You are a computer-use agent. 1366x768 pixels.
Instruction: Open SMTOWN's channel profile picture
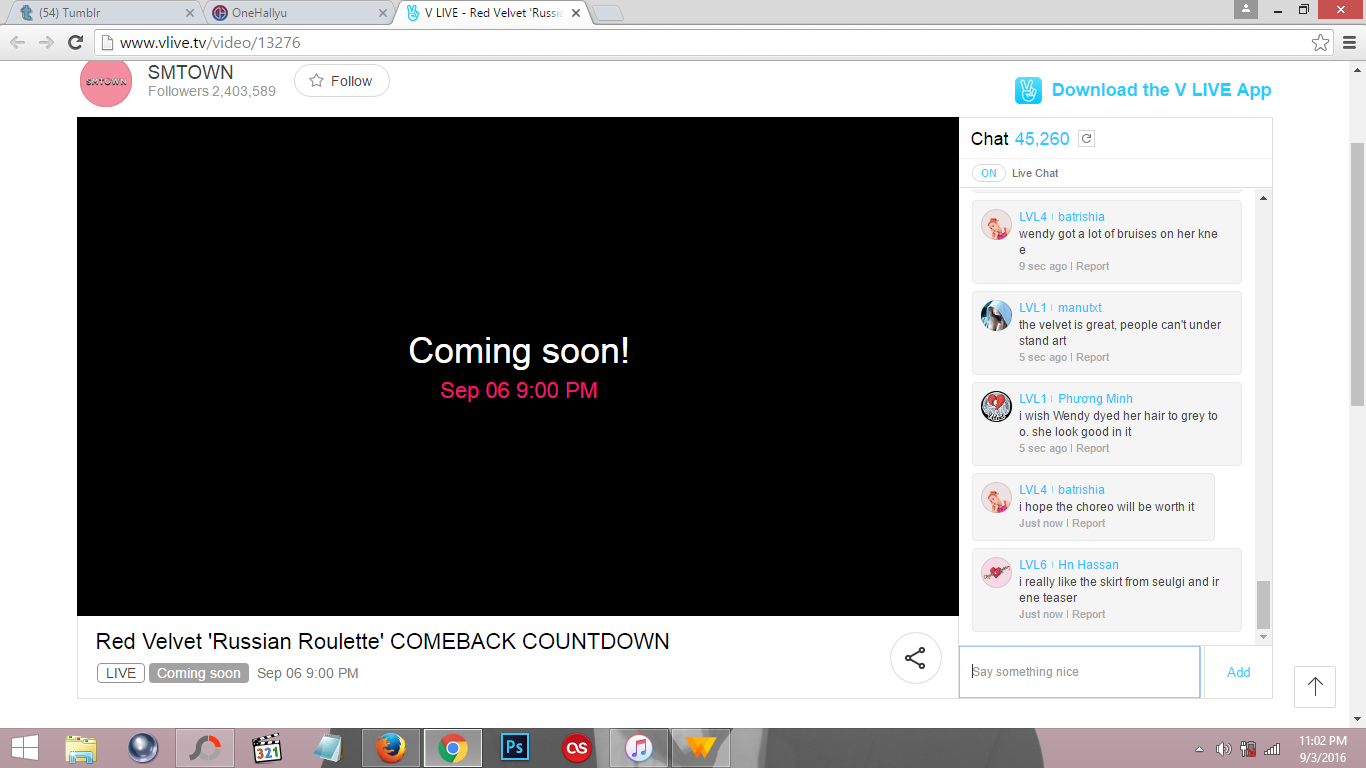tap(105, 81)
